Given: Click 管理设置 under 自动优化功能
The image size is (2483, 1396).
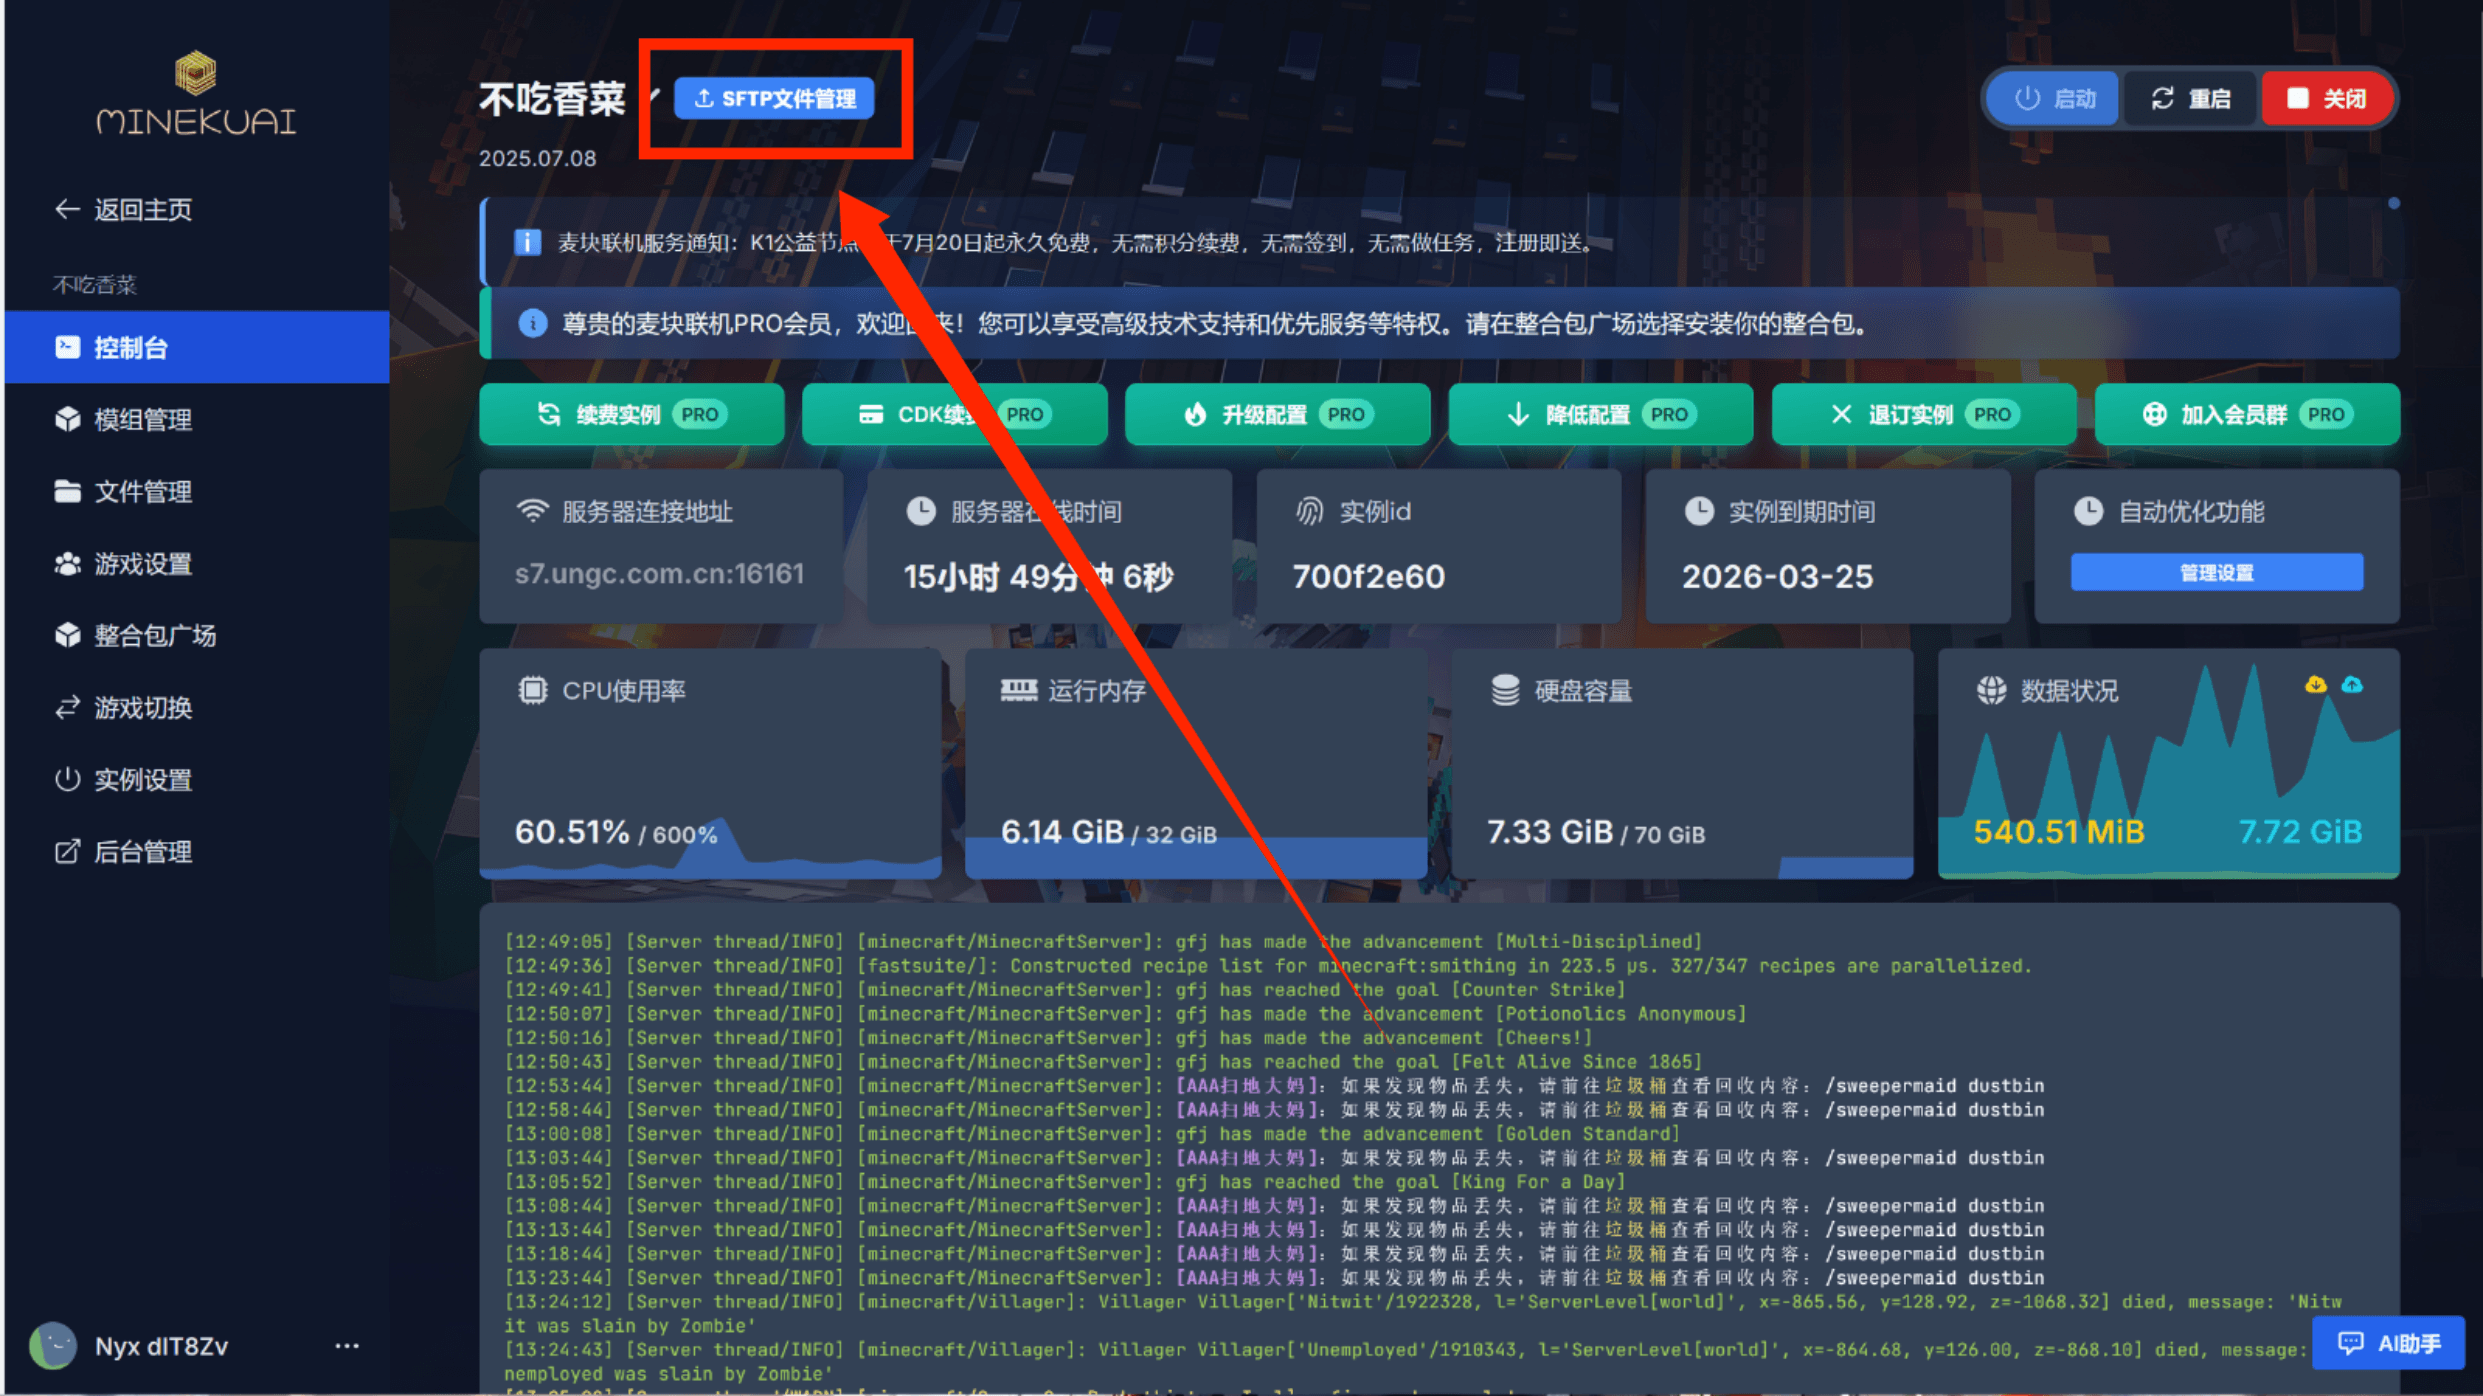Looking at the screenshot, I should point(2214,572).
